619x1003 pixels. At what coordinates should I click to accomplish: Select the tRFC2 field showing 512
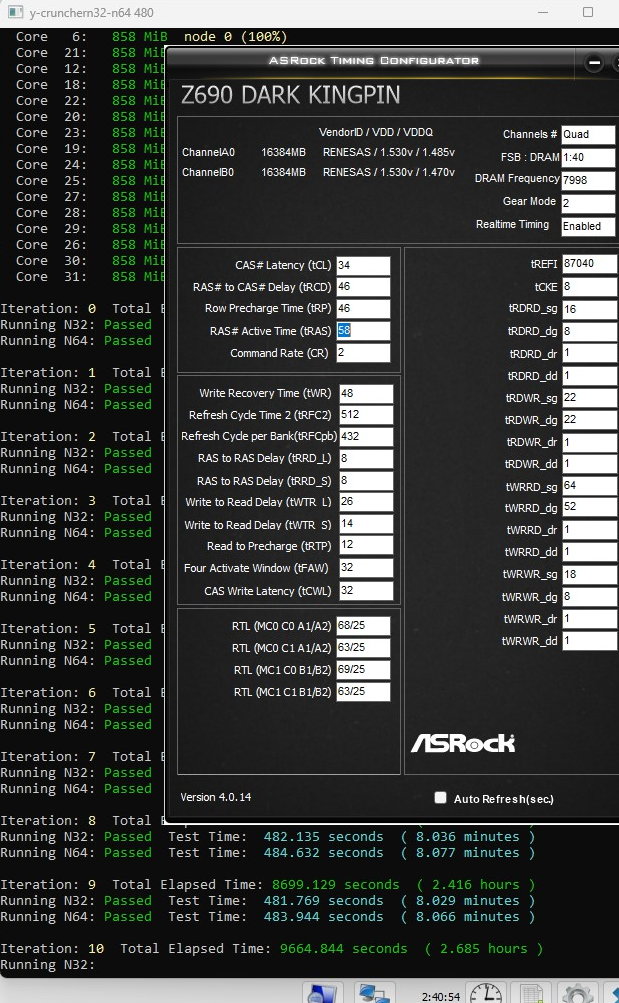tap(366, 415)
